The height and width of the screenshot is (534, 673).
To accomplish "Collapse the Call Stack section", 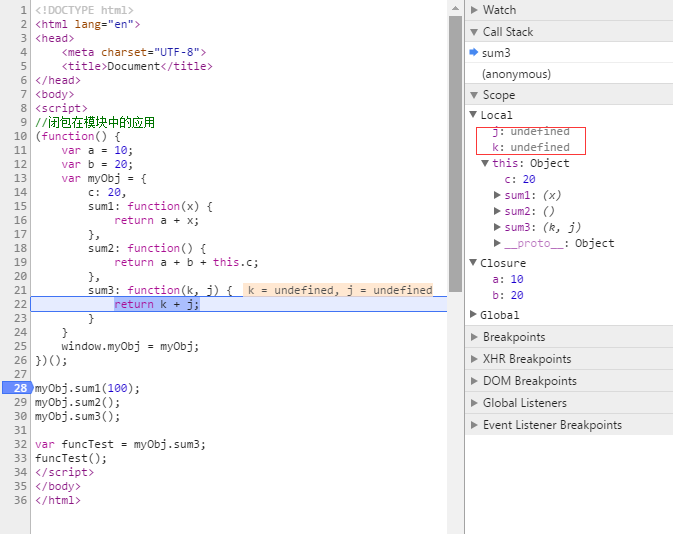I will (x=474, y=32).
